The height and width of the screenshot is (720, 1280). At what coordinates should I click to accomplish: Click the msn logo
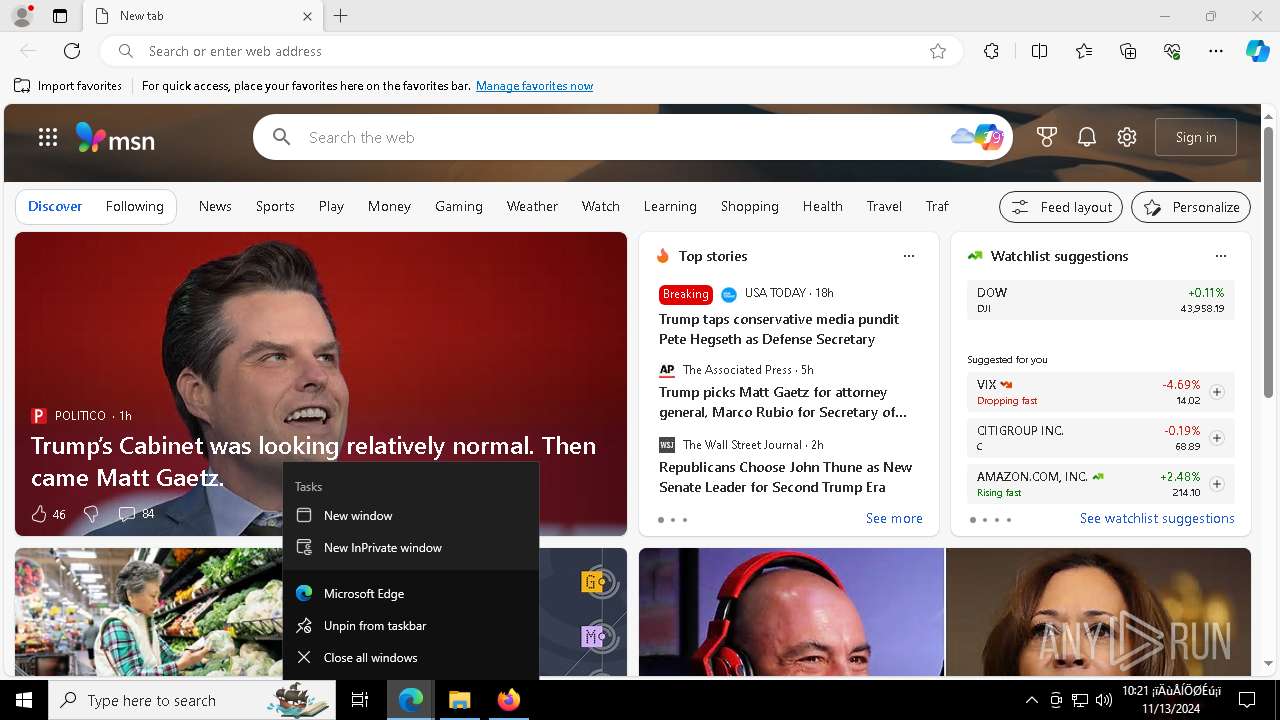tap(116, 138)
